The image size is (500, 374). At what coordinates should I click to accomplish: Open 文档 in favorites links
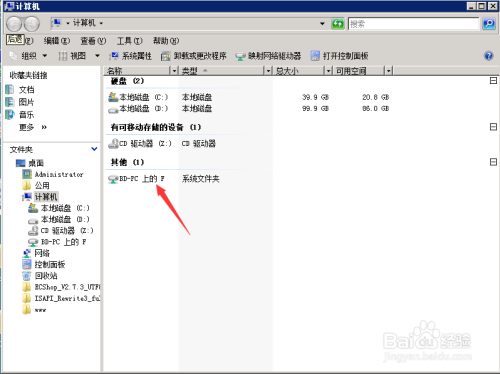pos(20,90)
